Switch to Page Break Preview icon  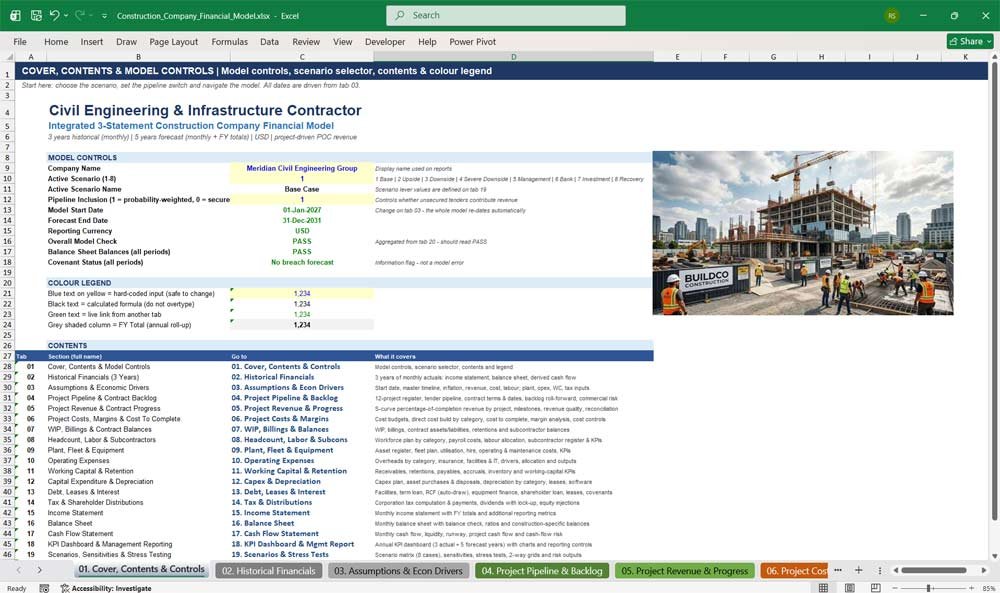(x=876, y=588)
